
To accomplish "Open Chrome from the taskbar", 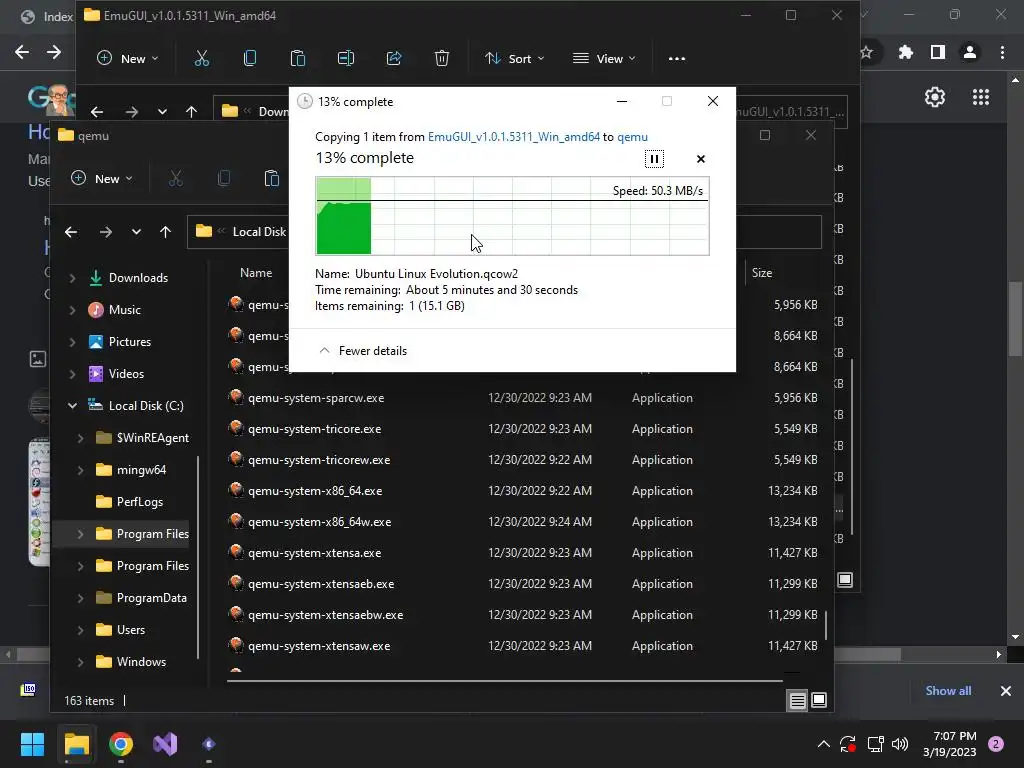I will pyautogui.click(x=121, y=744).
